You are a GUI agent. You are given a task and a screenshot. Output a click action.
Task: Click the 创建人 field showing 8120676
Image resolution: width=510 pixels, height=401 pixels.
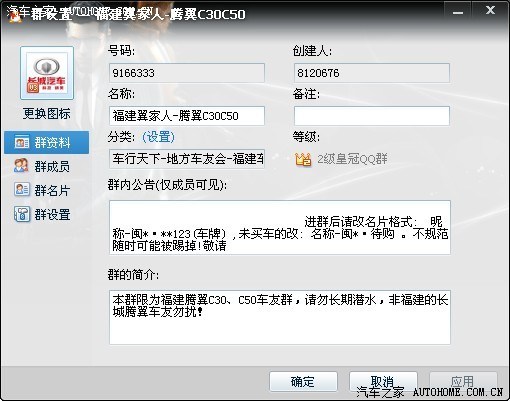point(372,73)
